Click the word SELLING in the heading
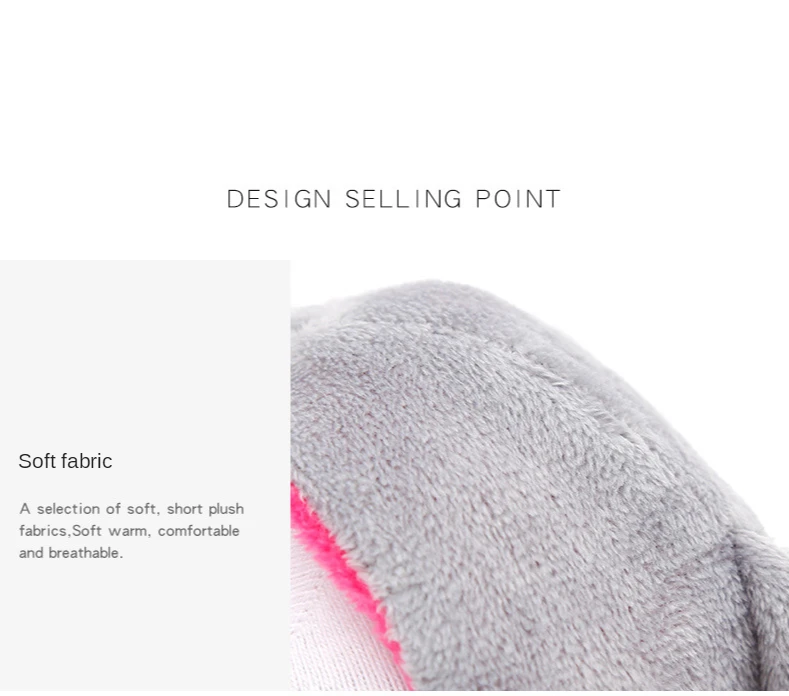This screenshot has height=696, width=789. tap(403, 199)
